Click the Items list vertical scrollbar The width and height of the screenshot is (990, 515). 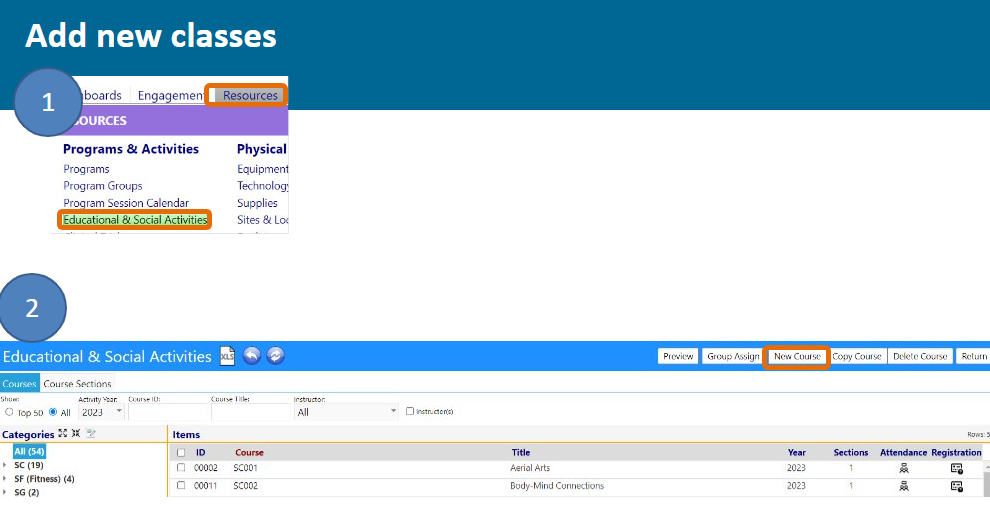point(987,479)
